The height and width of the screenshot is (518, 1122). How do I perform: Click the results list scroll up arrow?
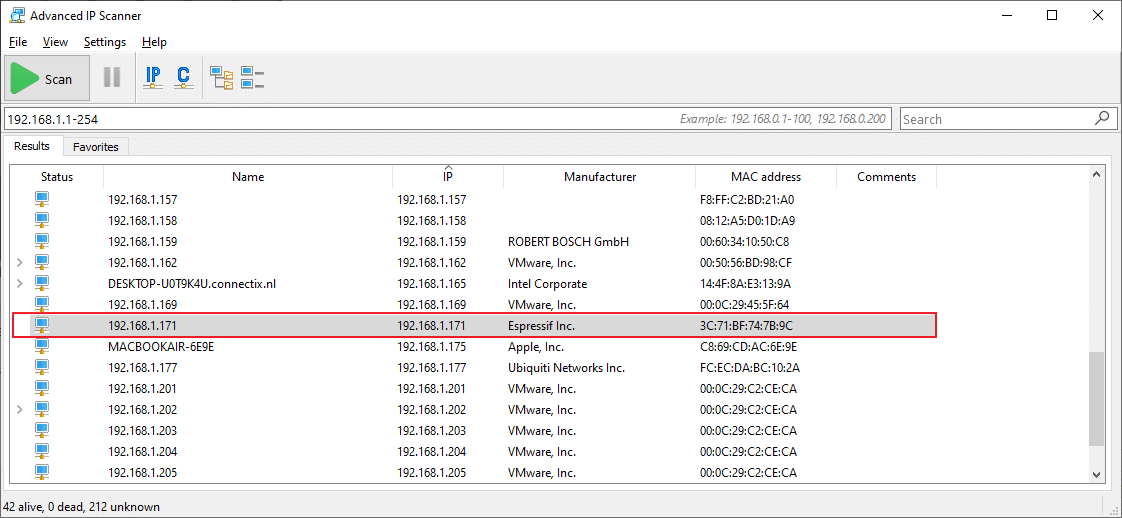coord(1096,174)
